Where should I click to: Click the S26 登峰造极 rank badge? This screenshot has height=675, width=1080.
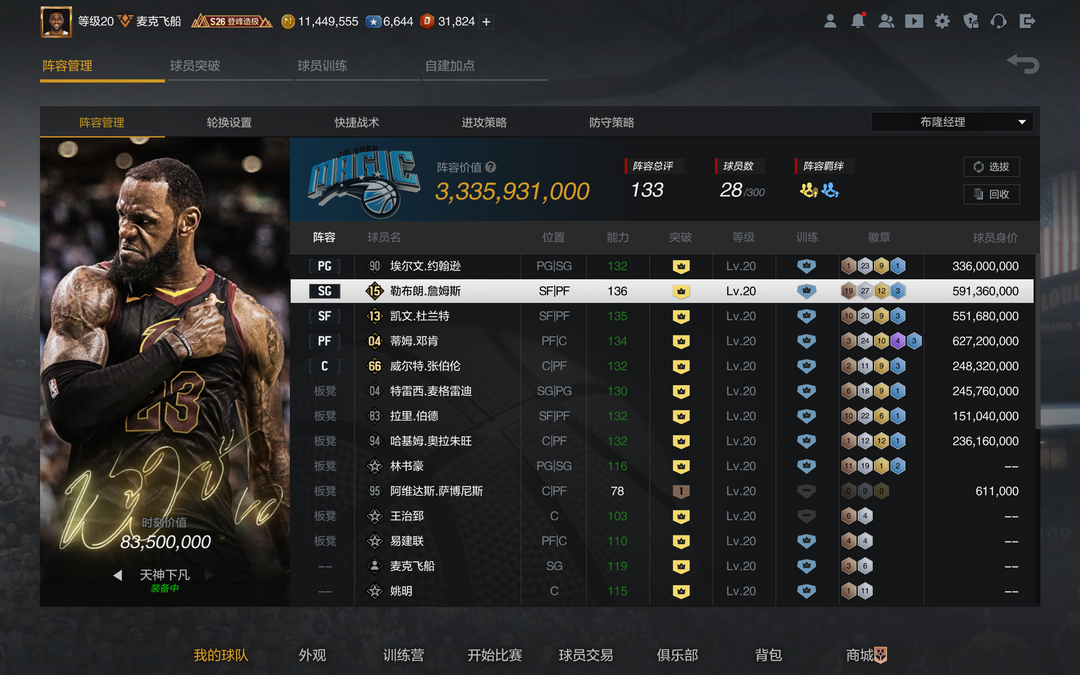pyautogui.click(x=231, y=21)
